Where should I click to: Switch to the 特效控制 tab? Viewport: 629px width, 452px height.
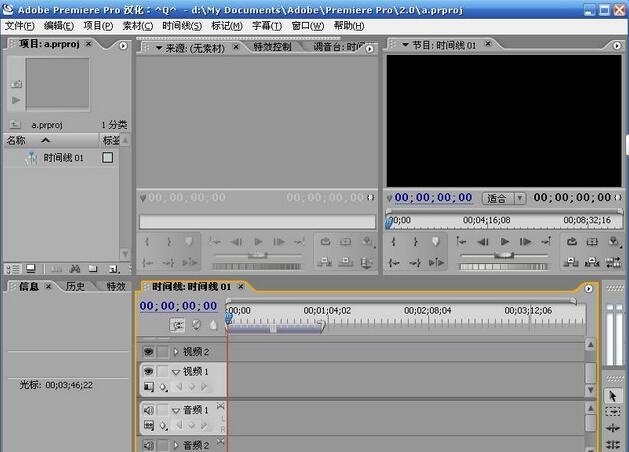pos(272,47)
